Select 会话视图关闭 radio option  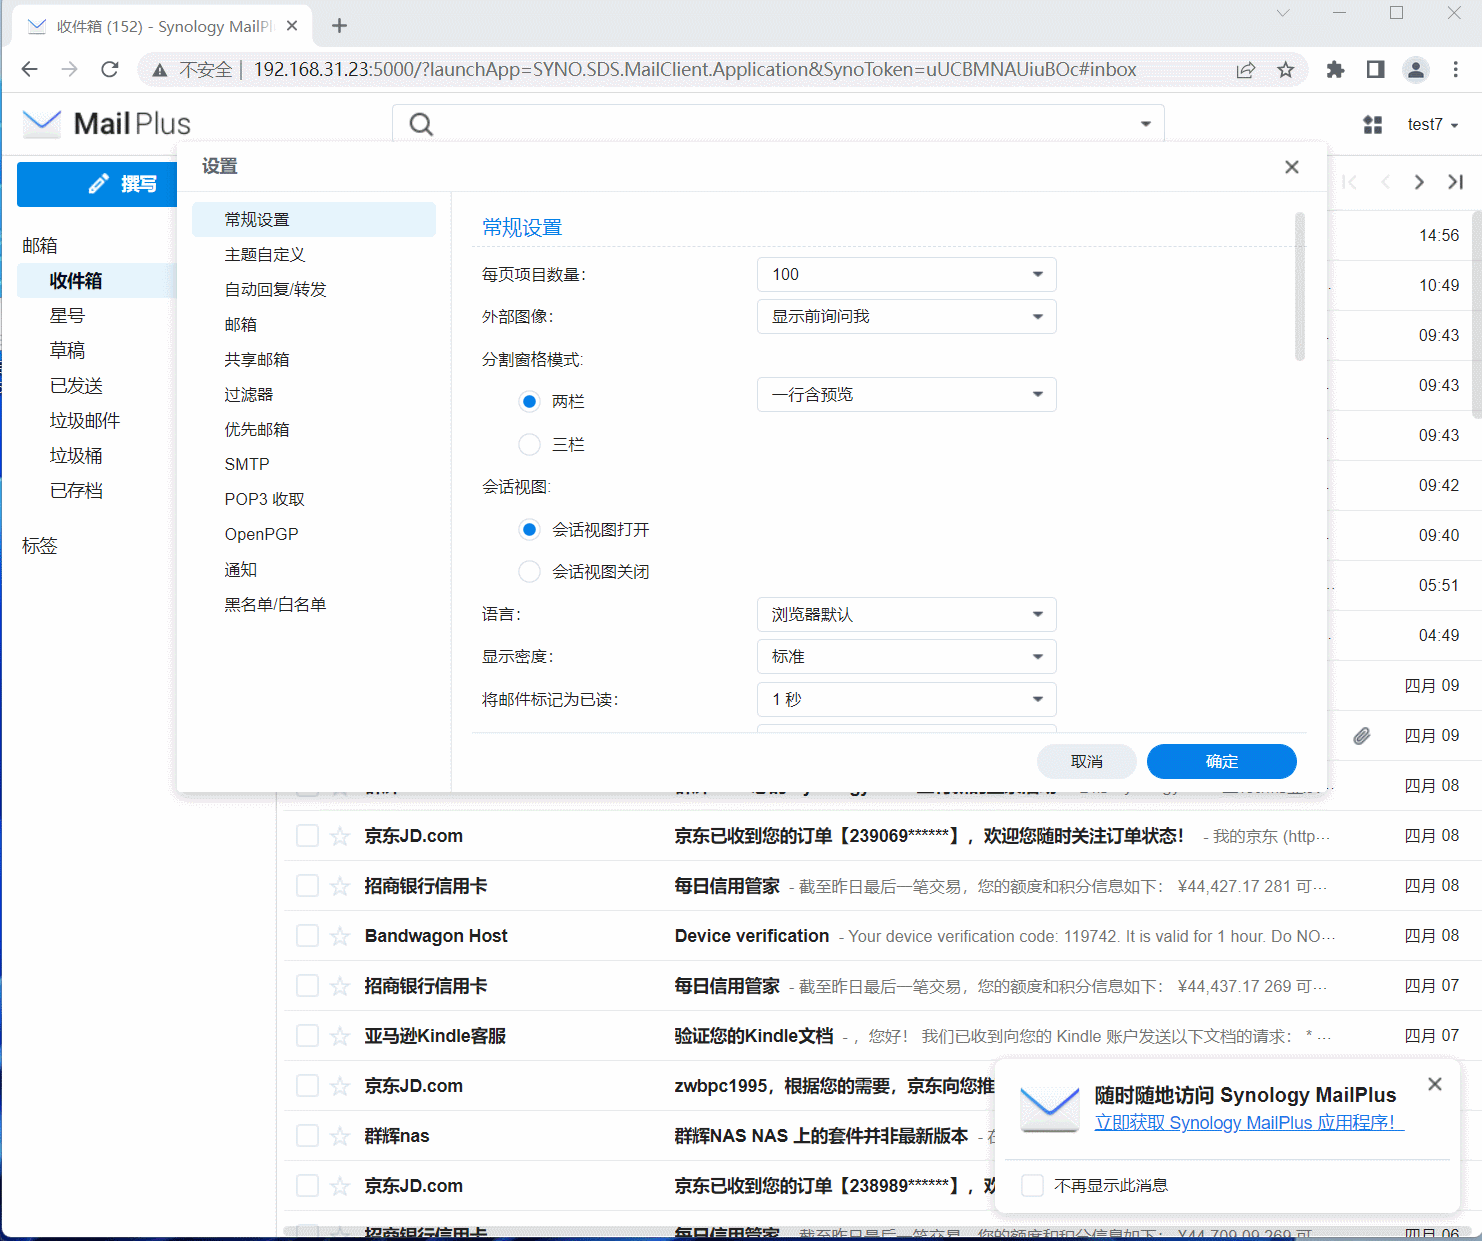[x=530, y=572]
